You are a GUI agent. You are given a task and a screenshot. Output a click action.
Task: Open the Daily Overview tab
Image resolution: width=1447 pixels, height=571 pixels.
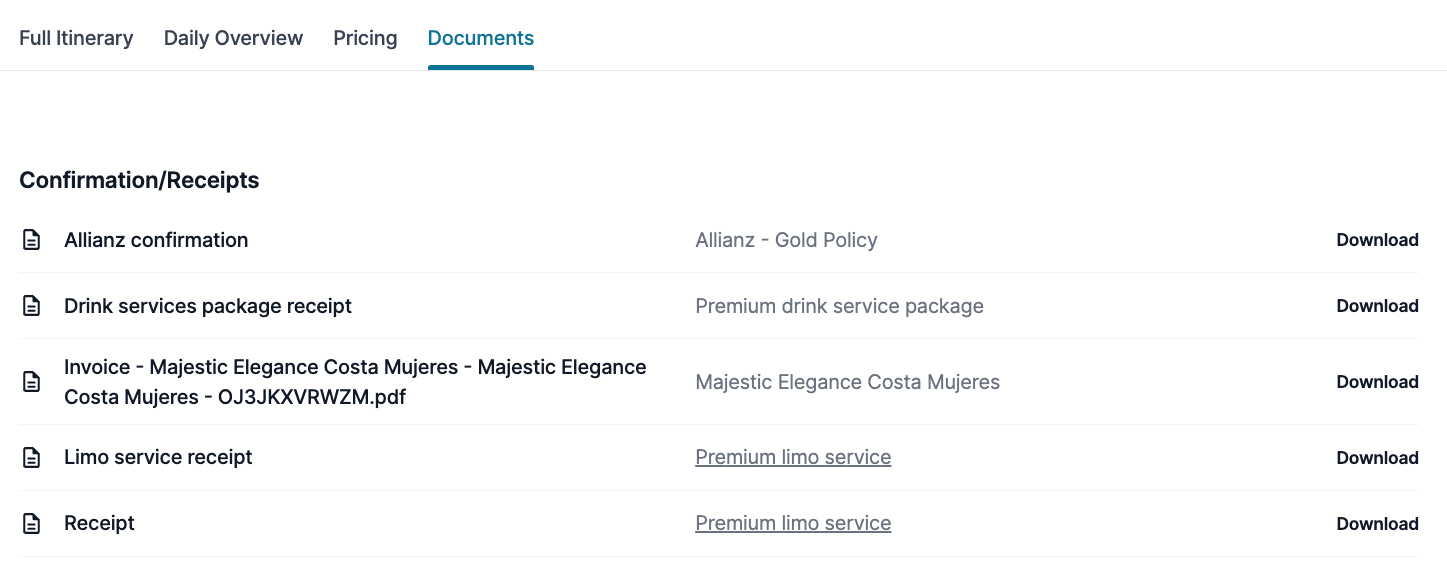[233, 38]
